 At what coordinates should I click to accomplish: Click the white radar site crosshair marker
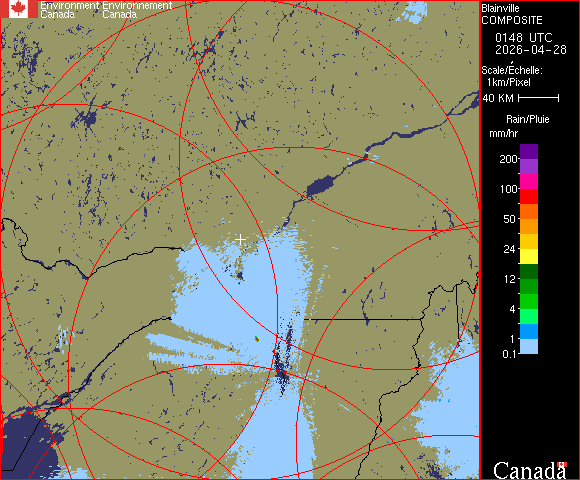click(x=240, y=240)
